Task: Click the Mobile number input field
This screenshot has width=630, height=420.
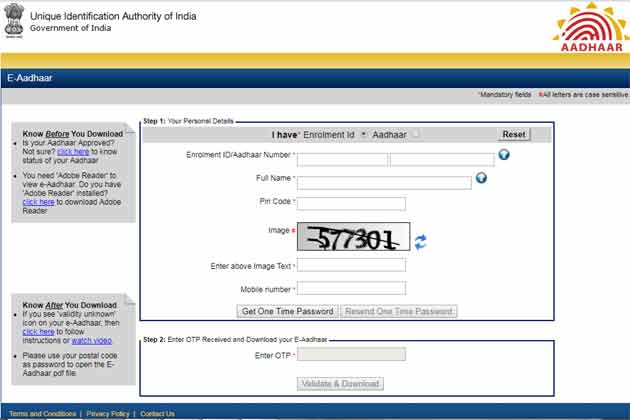Action: click(351, 289)
